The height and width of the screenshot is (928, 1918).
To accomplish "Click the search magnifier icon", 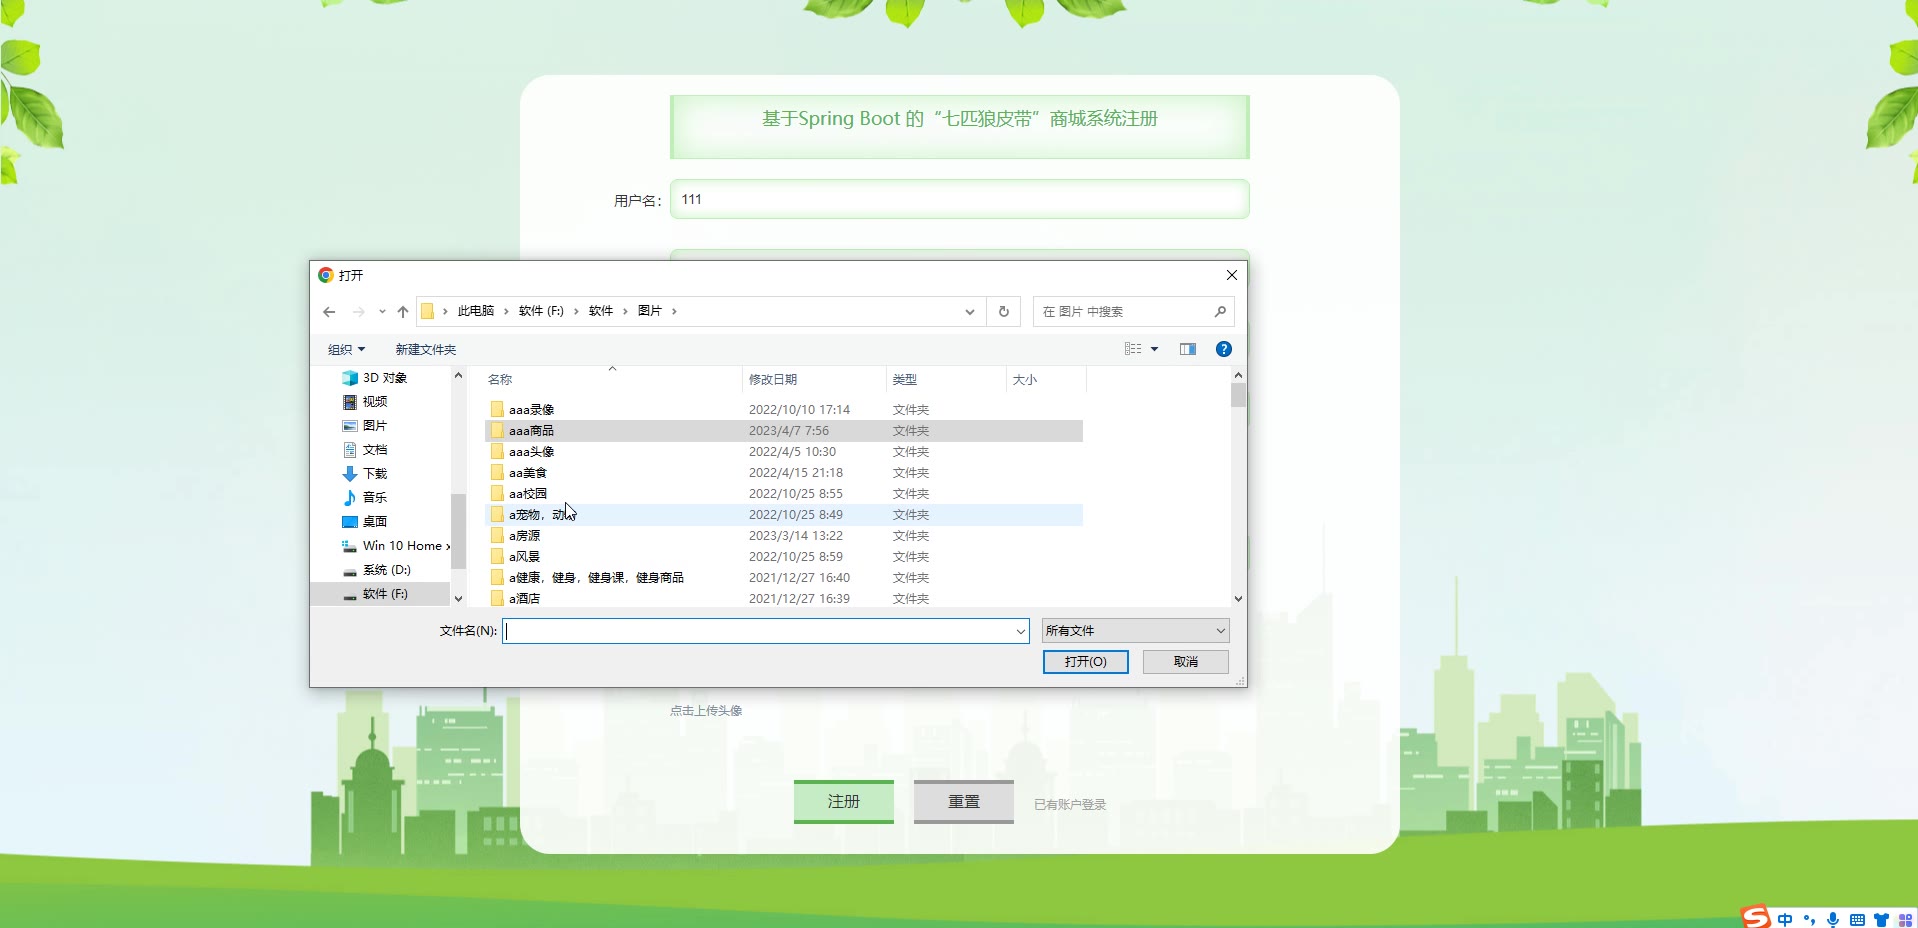I will (1220, 311).
